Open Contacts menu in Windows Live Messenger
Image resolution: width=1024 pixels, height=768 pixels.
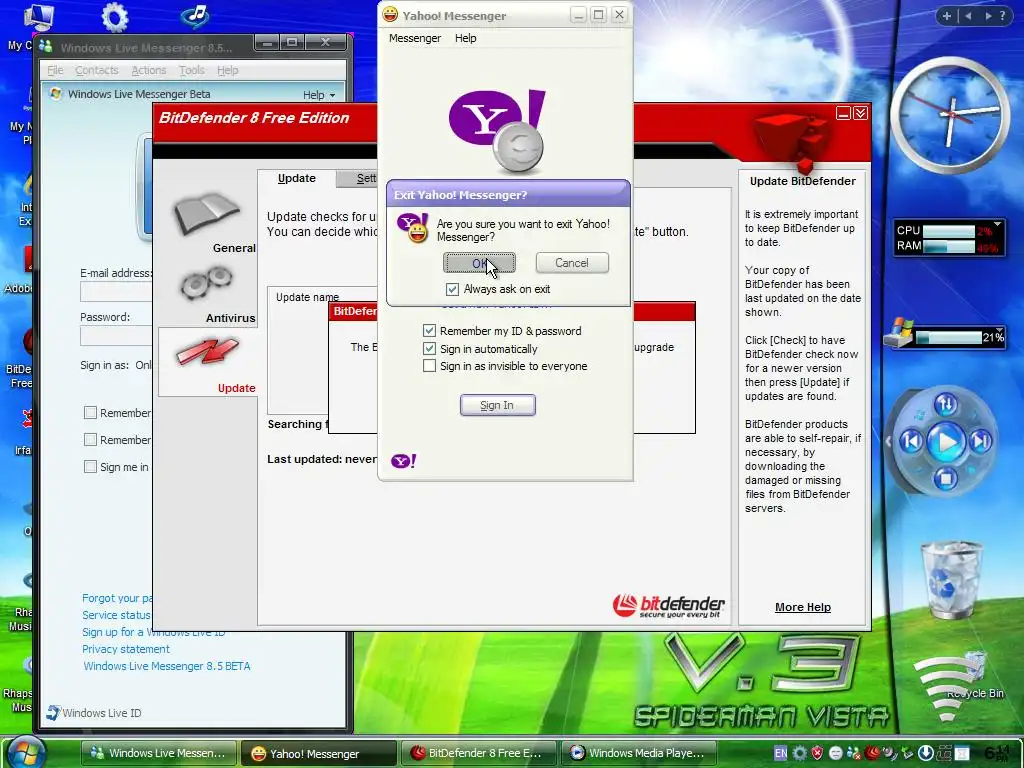pyautogui.click(x=97, y=70)
